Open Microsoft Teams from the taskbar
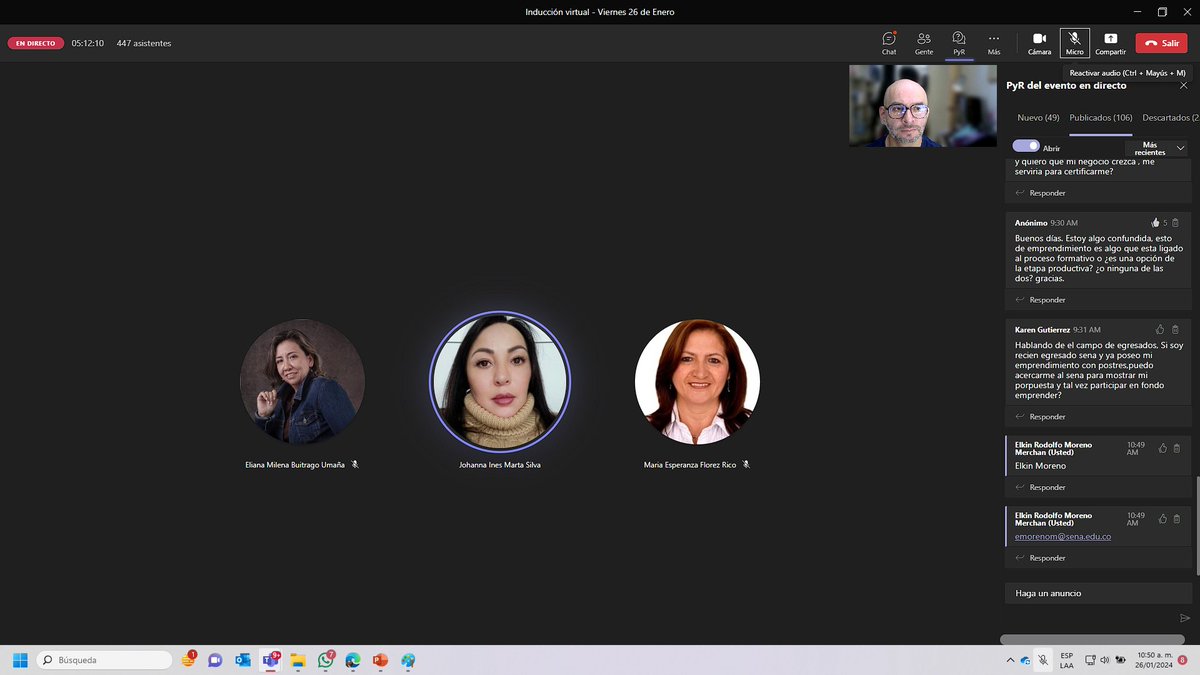This screenshot has height=675, width=1200. [270, 660]
